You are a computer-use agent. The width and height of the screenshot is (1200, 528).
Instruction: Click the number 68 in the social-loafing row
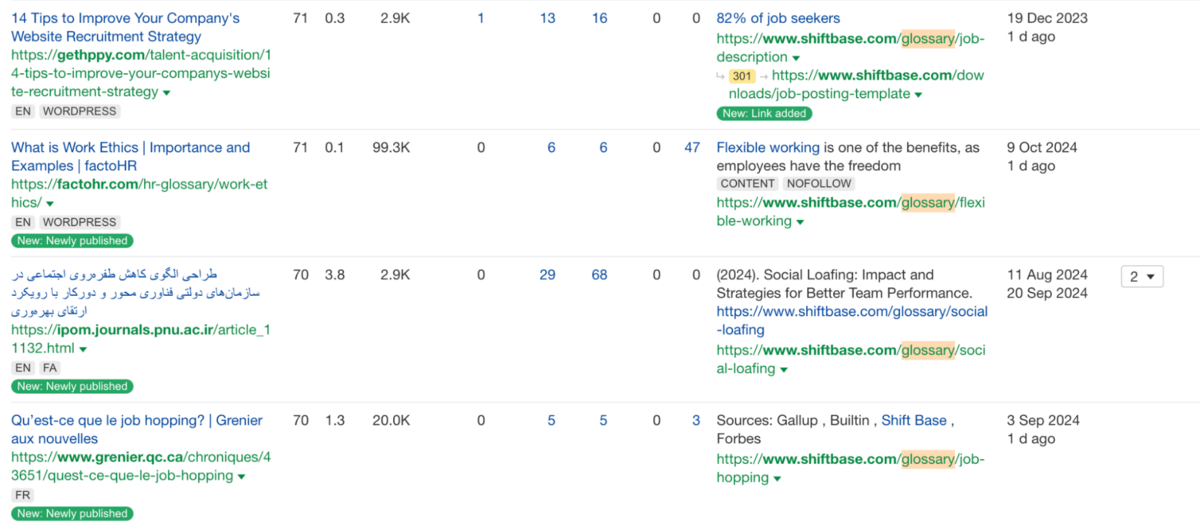point(599,275)
